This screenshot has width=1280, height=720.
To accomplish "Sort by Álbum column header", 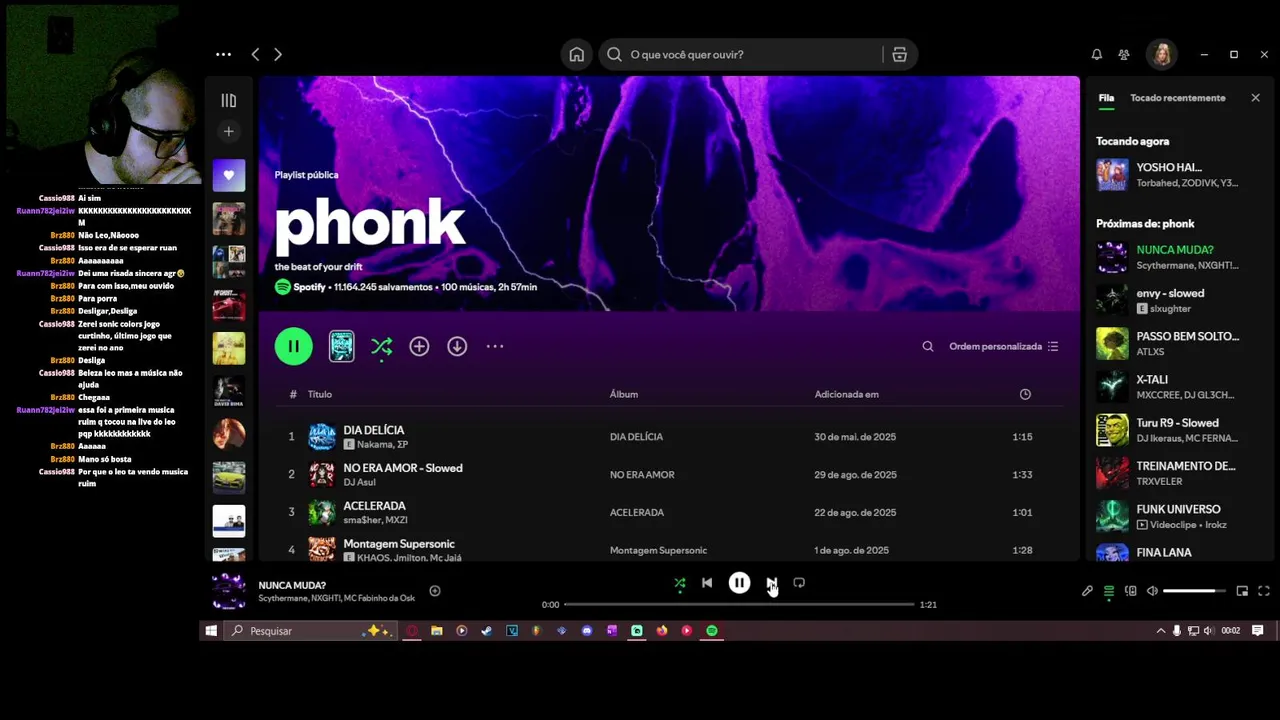I will point(624,394).
